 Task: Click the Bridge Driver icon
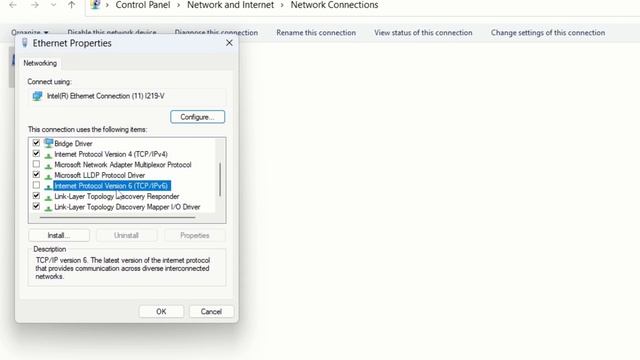click(48, 143)
